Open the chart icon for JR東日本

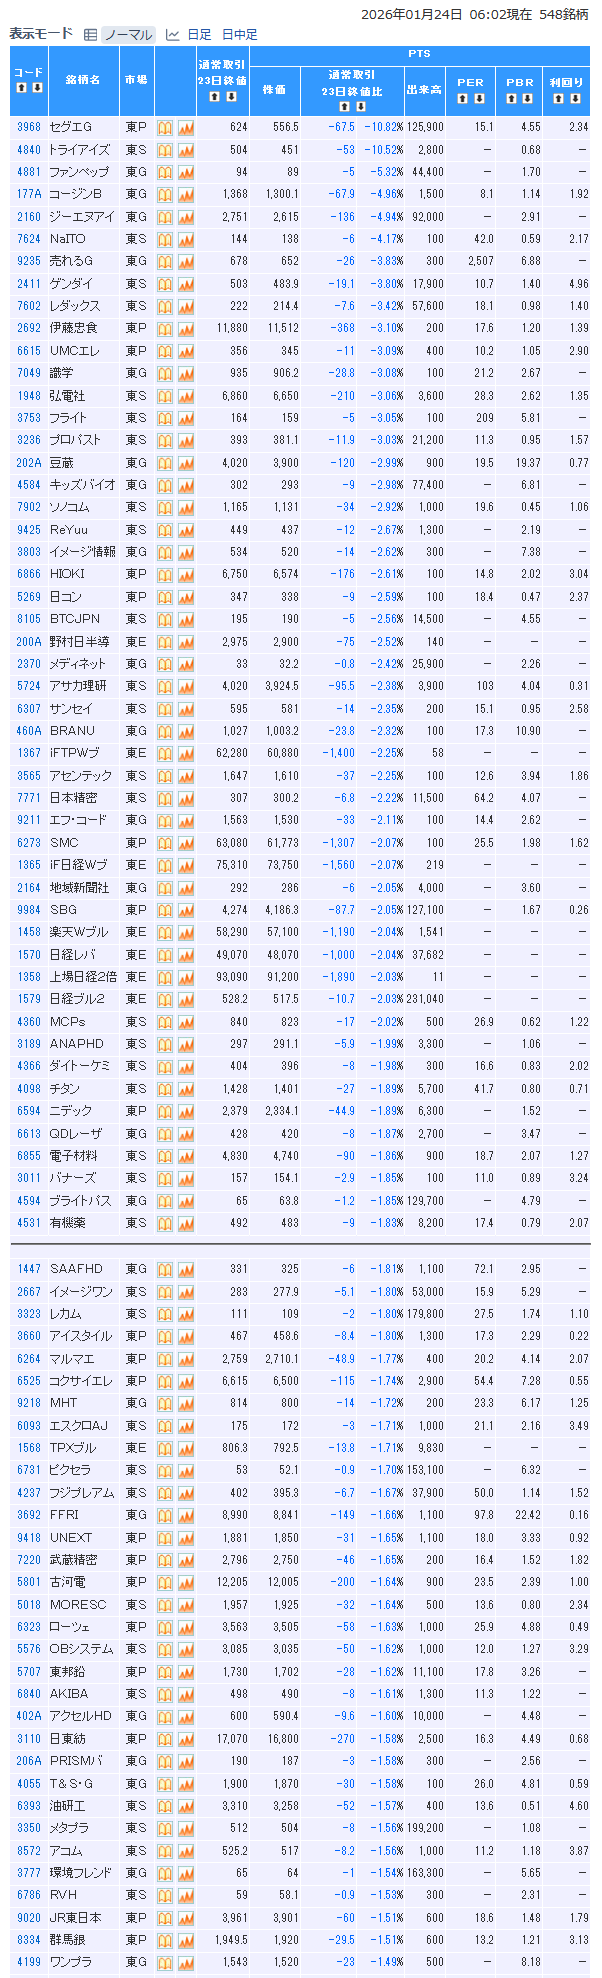[x=186, y=1919]
